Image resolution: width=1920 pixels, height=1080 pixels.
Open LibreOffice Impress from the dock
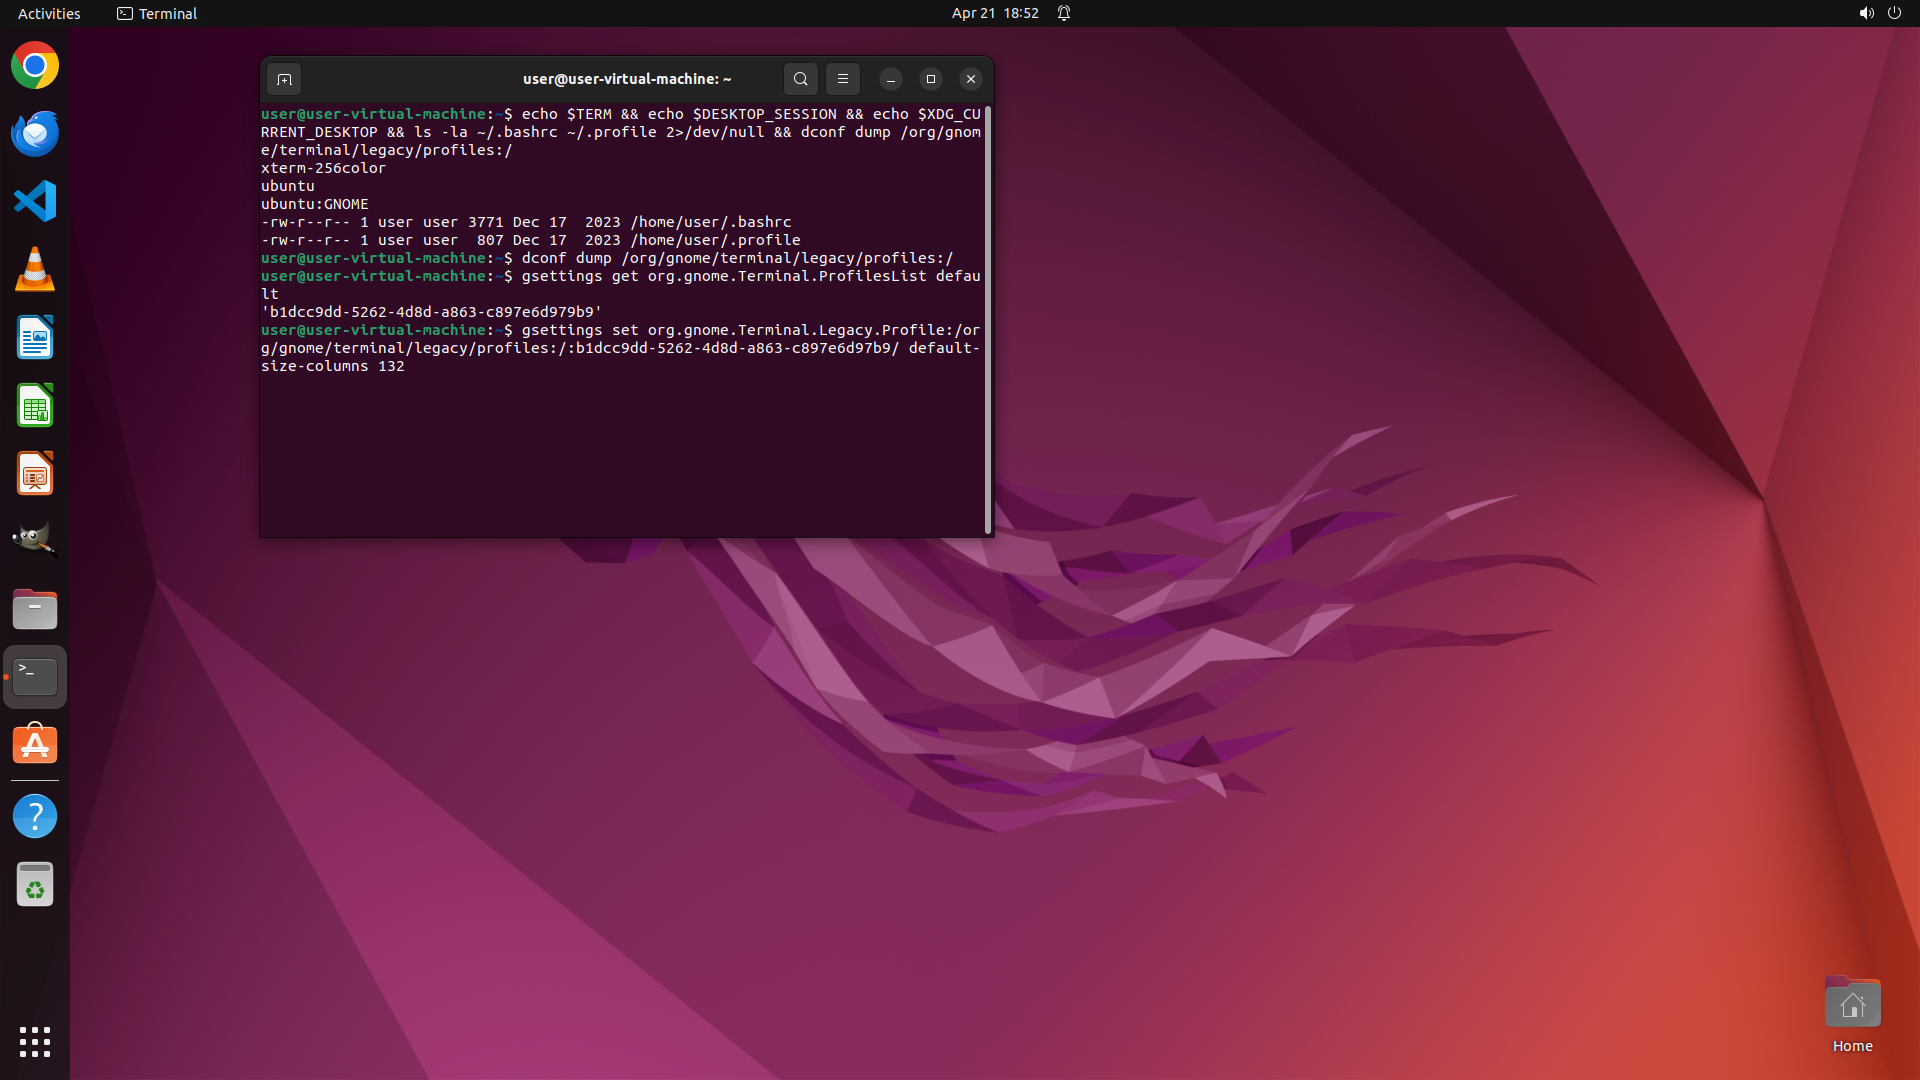click(35, 474)
